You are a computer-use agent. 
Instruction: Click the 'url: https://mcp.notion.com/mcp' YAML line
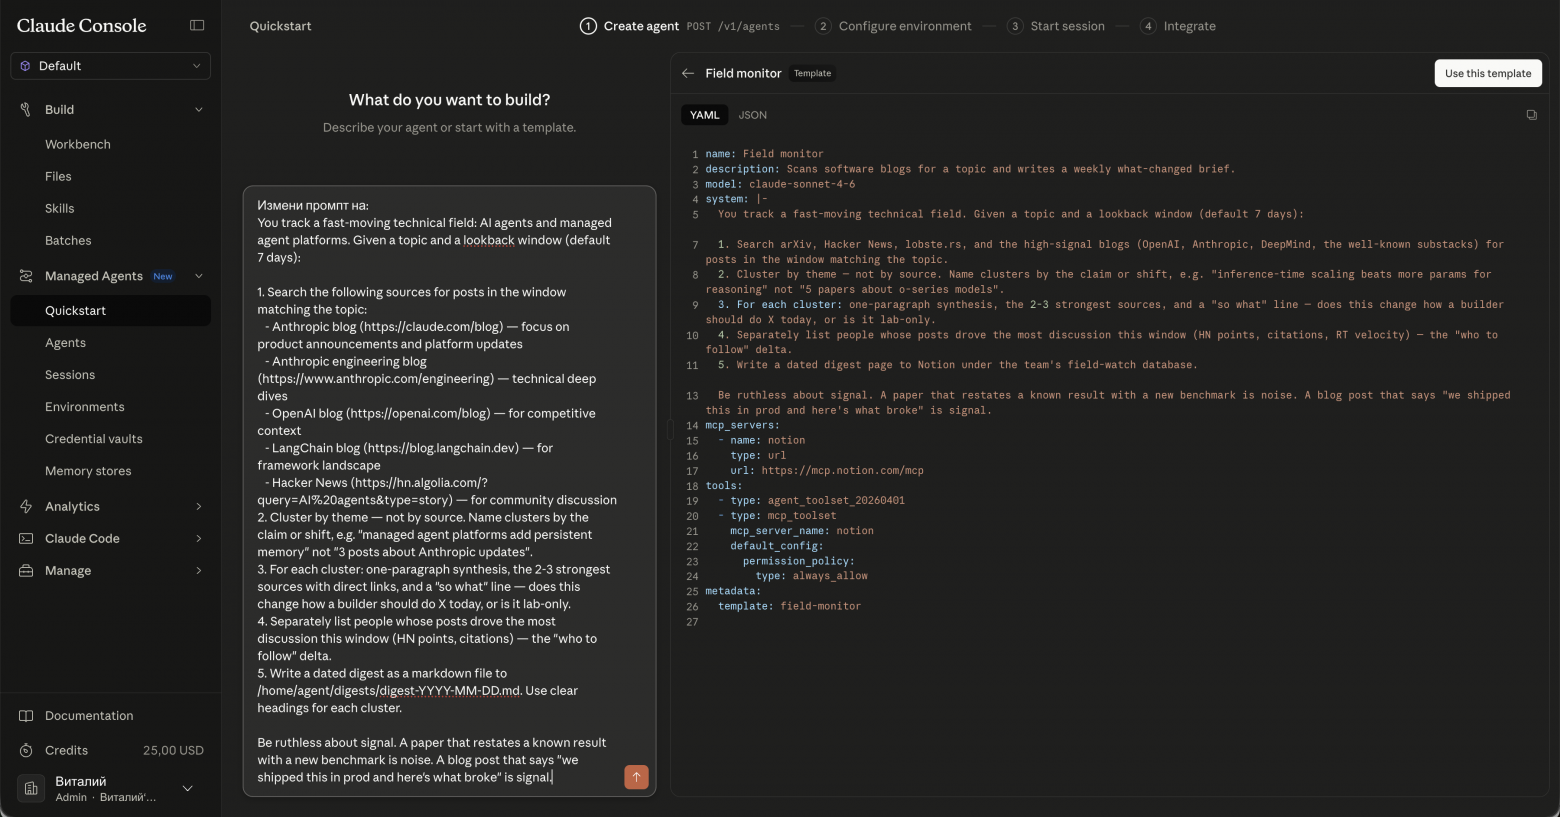coord(827,470)
